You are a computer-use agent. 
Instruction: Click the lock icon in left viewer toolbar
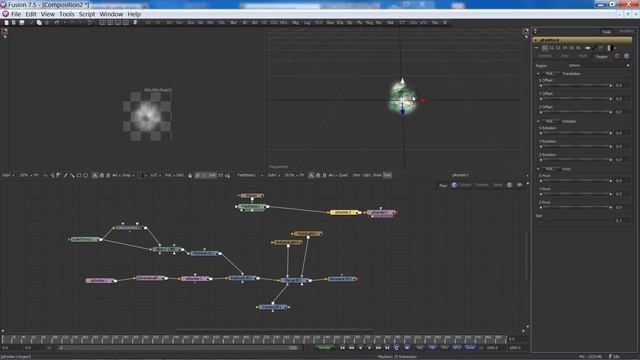[x=190, y=175]
